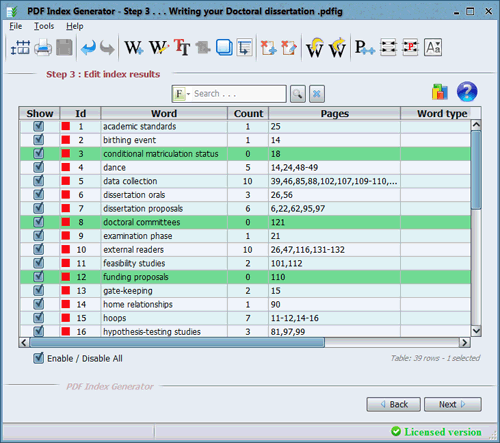Toggle the Enable / Disable All checkbox
This screenshot has width=500, height=443.
tap(38, 358)
